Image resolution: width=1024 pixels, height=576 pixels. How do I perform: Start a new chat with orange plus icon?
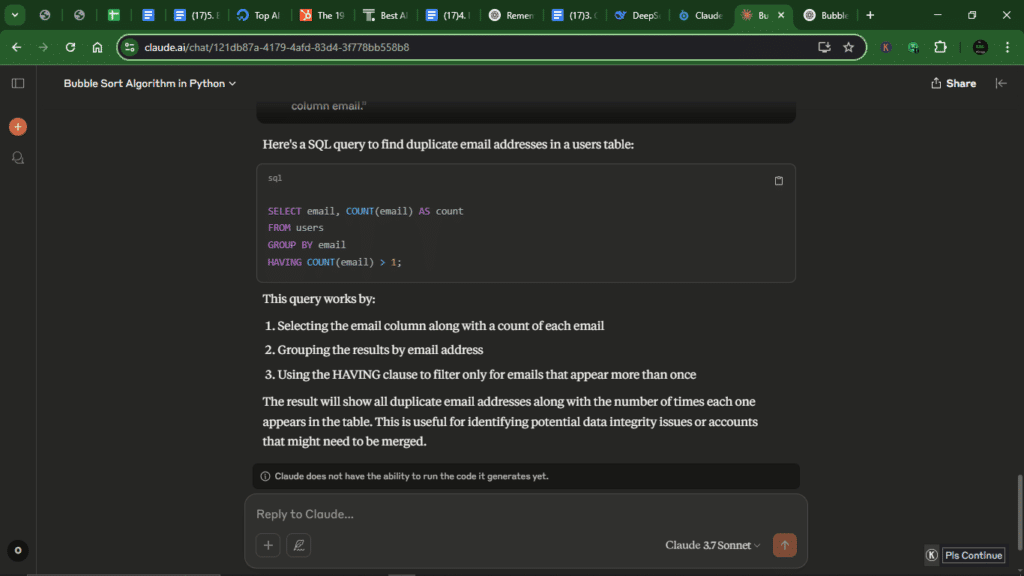(18, 126)
